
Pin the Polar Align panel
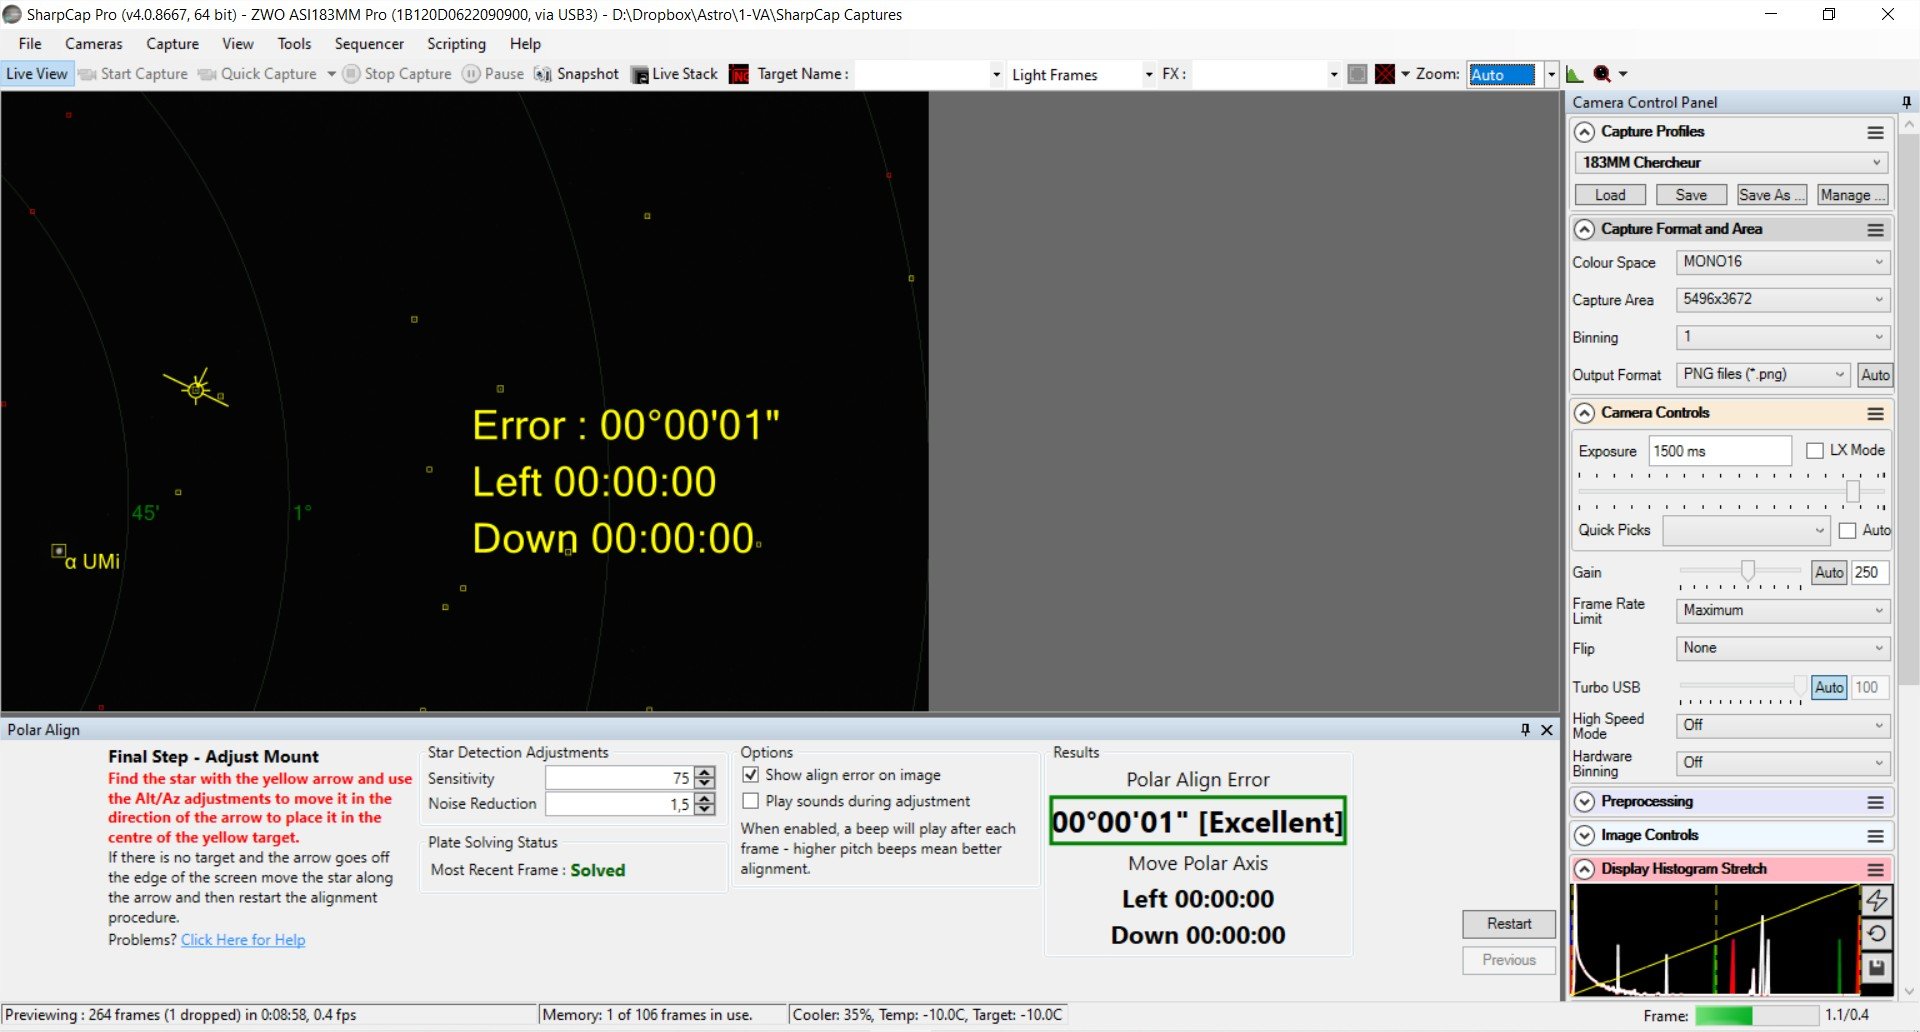coord(1525,730)
